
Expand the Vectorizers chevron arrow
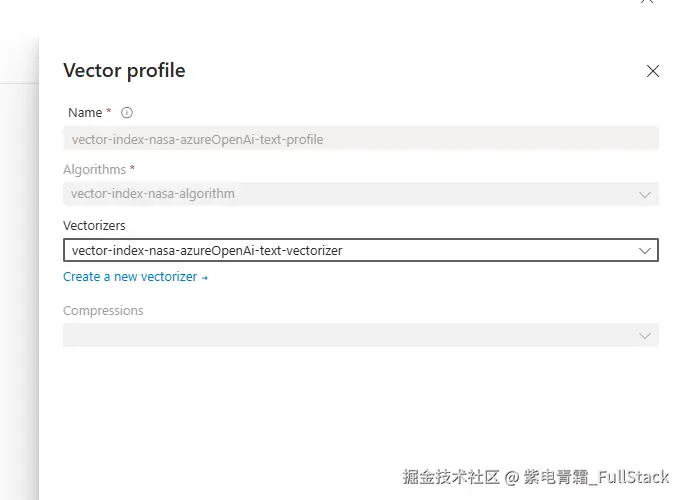coord(645,251)
